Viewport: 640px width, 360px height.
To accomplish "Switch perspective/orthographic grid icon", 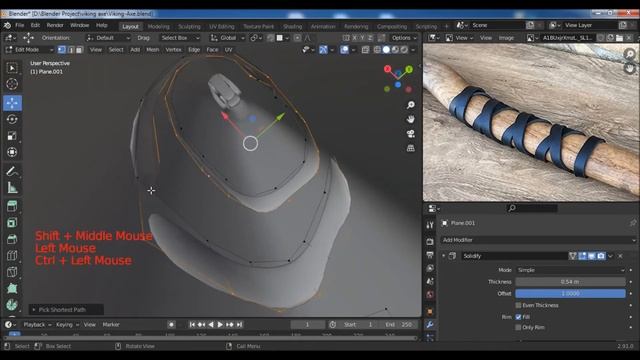I will point(411,148).
